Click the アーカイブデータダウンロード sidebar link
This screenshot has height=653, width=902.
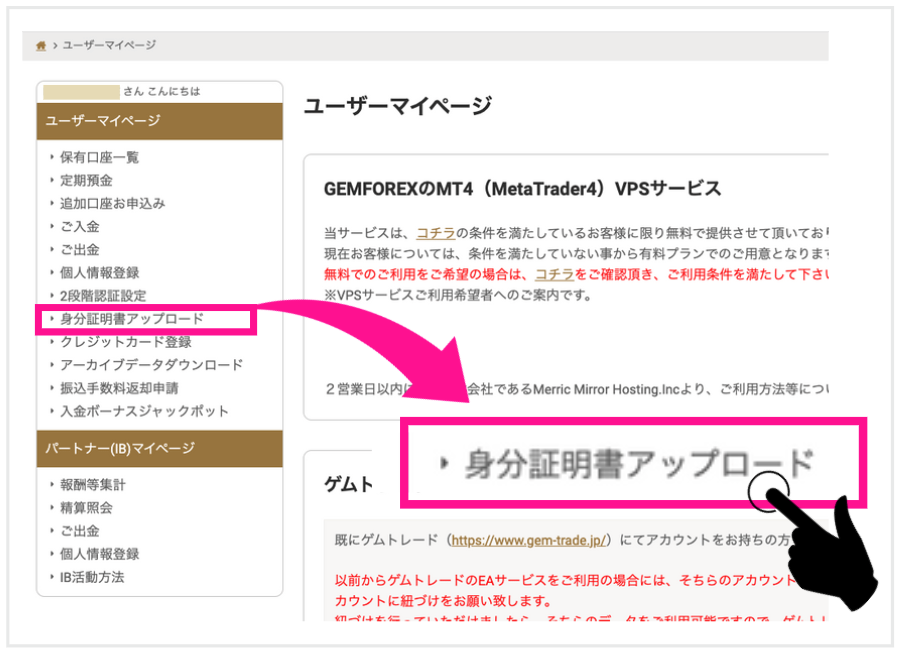tap(151, 365)
